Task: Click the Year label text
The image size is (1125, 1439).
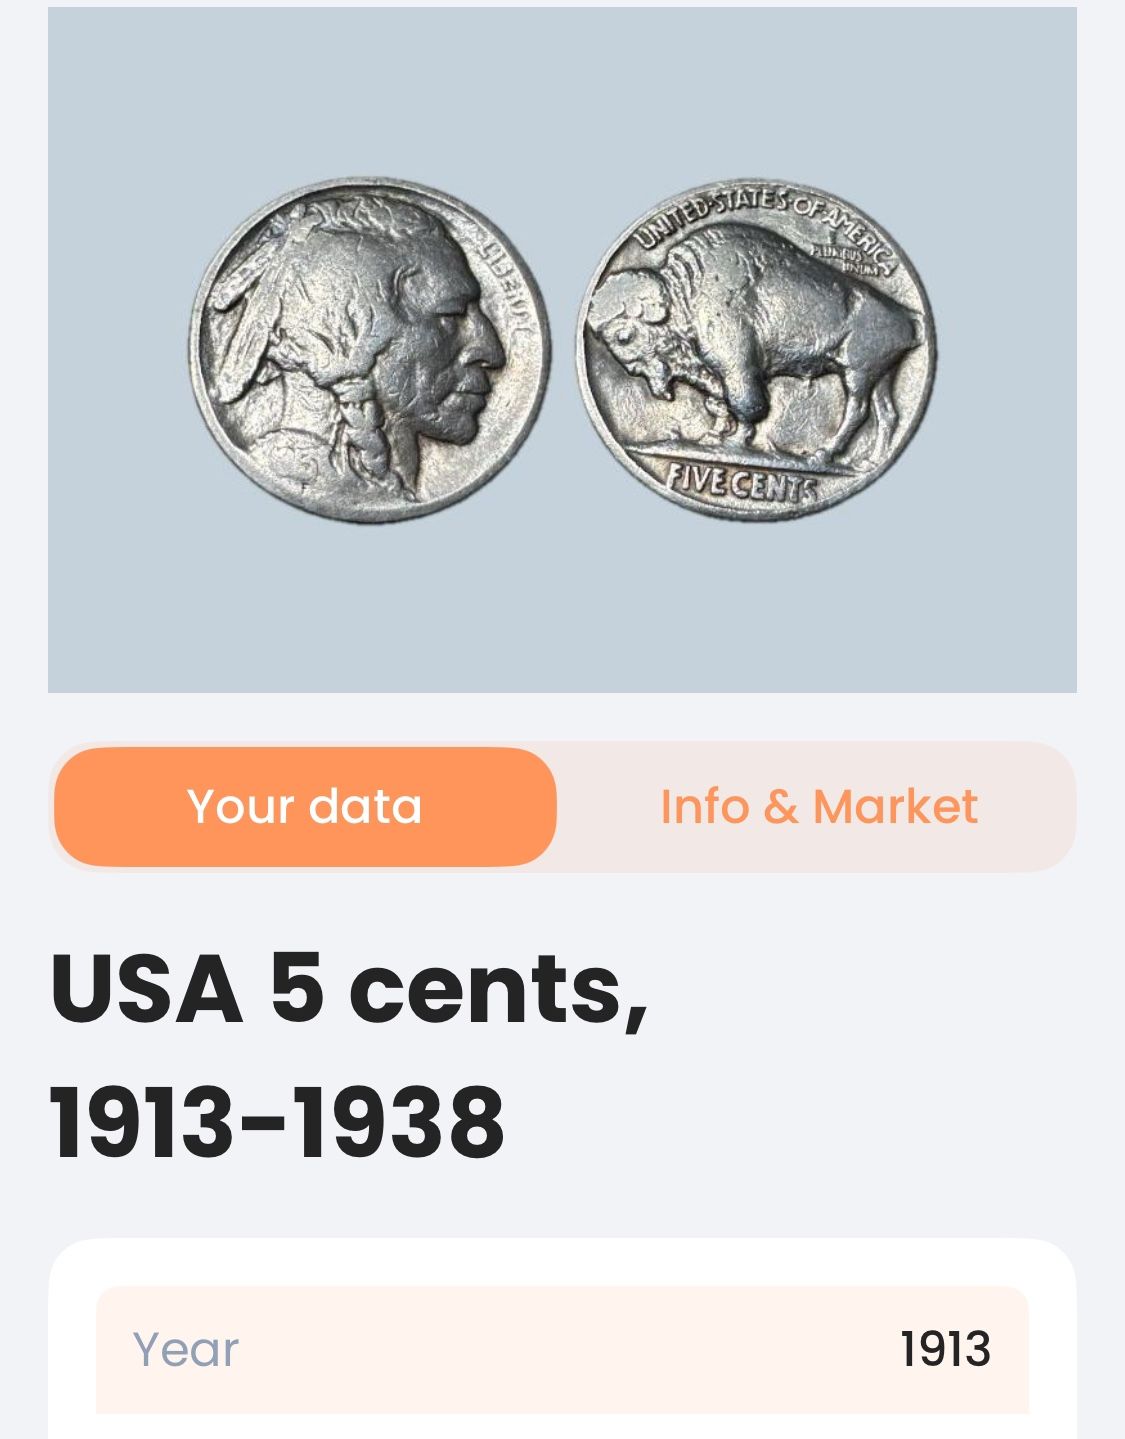Action: [x=186, y=1349]
